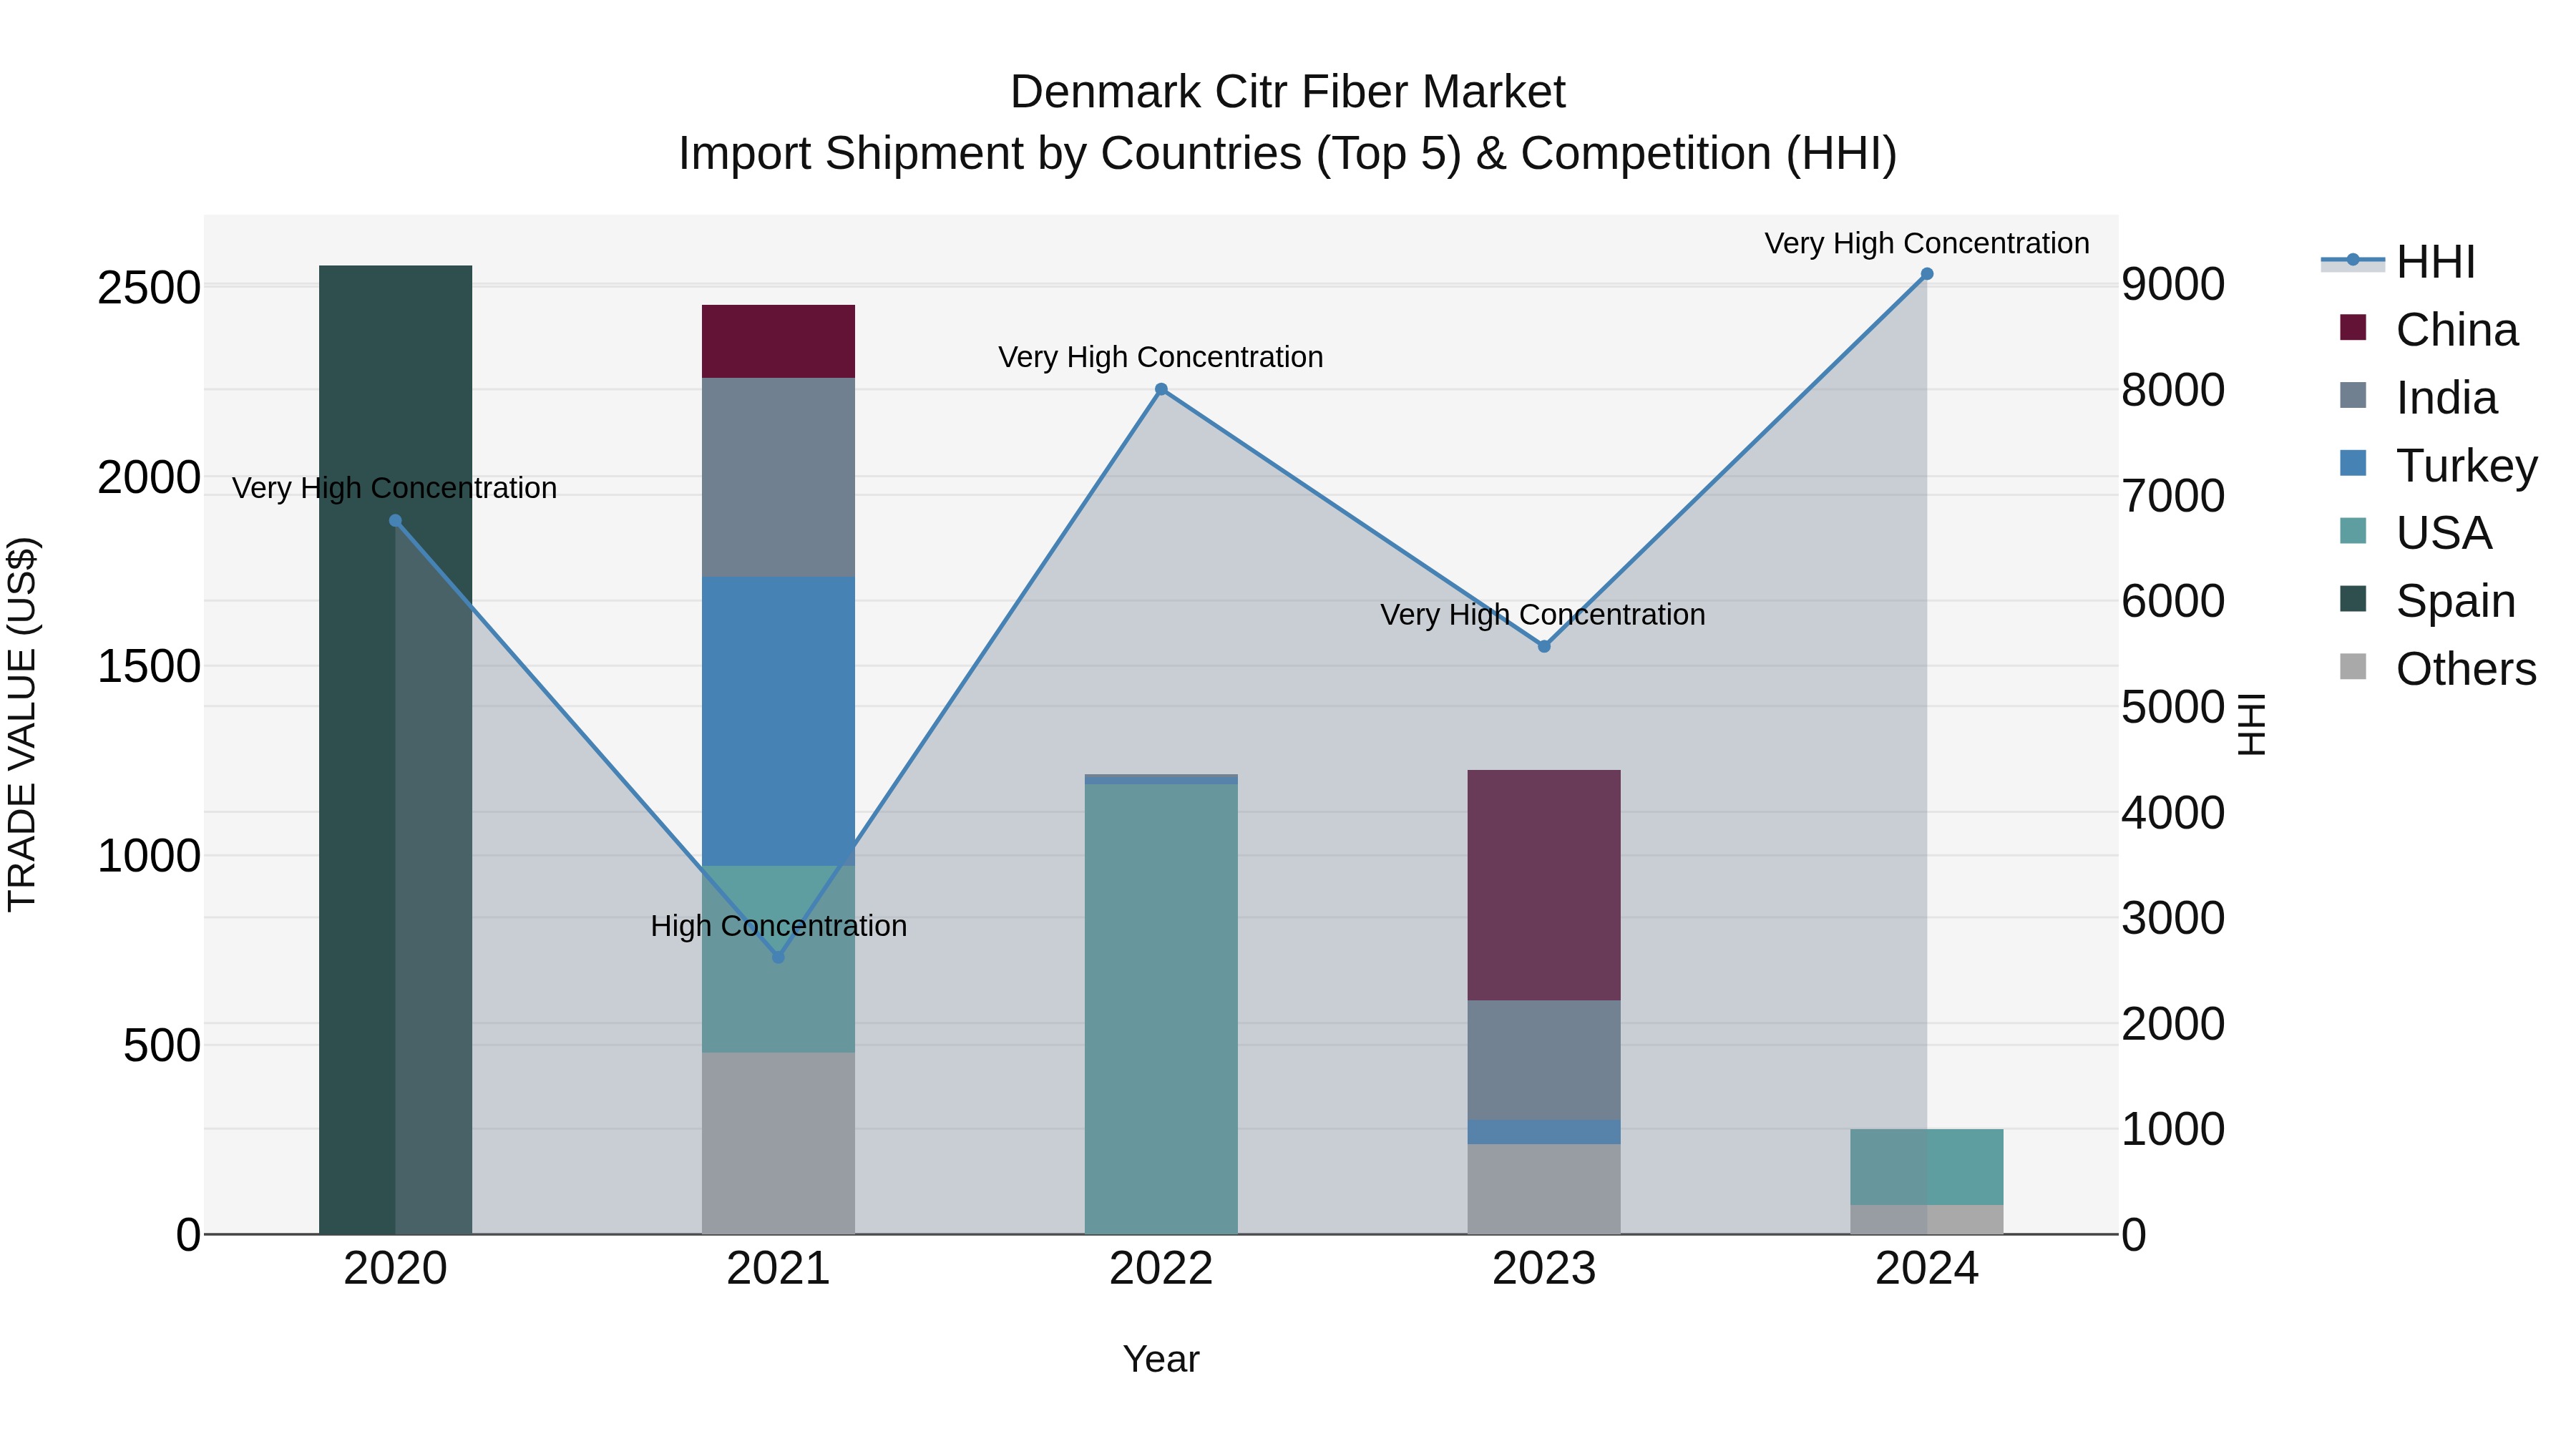
Task: Select the 2023 China bar segment
Action: tap(1544, 885)
